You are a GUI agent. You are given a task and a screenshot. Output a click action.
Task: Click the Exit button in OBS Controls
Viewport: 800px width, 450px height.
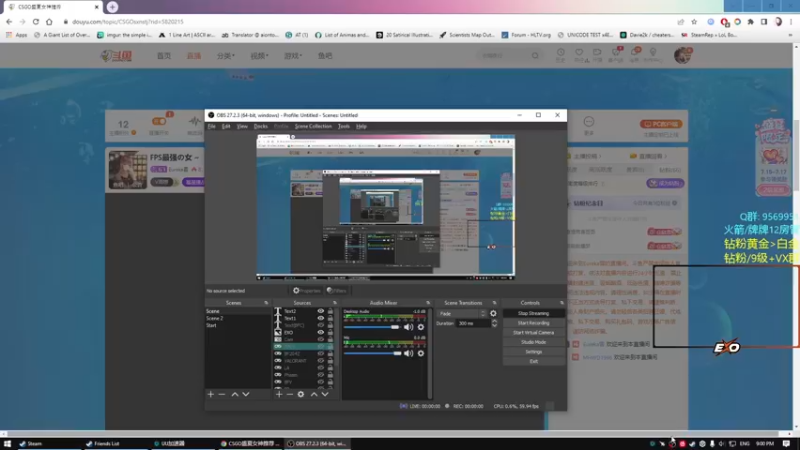tap(534, 361)
